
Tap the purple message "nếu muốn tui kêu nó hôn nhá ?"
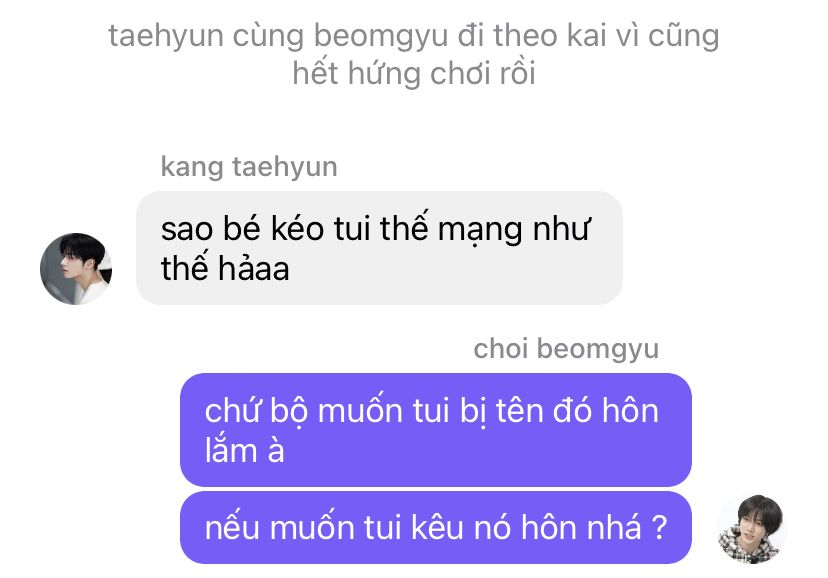coord(435,527)
